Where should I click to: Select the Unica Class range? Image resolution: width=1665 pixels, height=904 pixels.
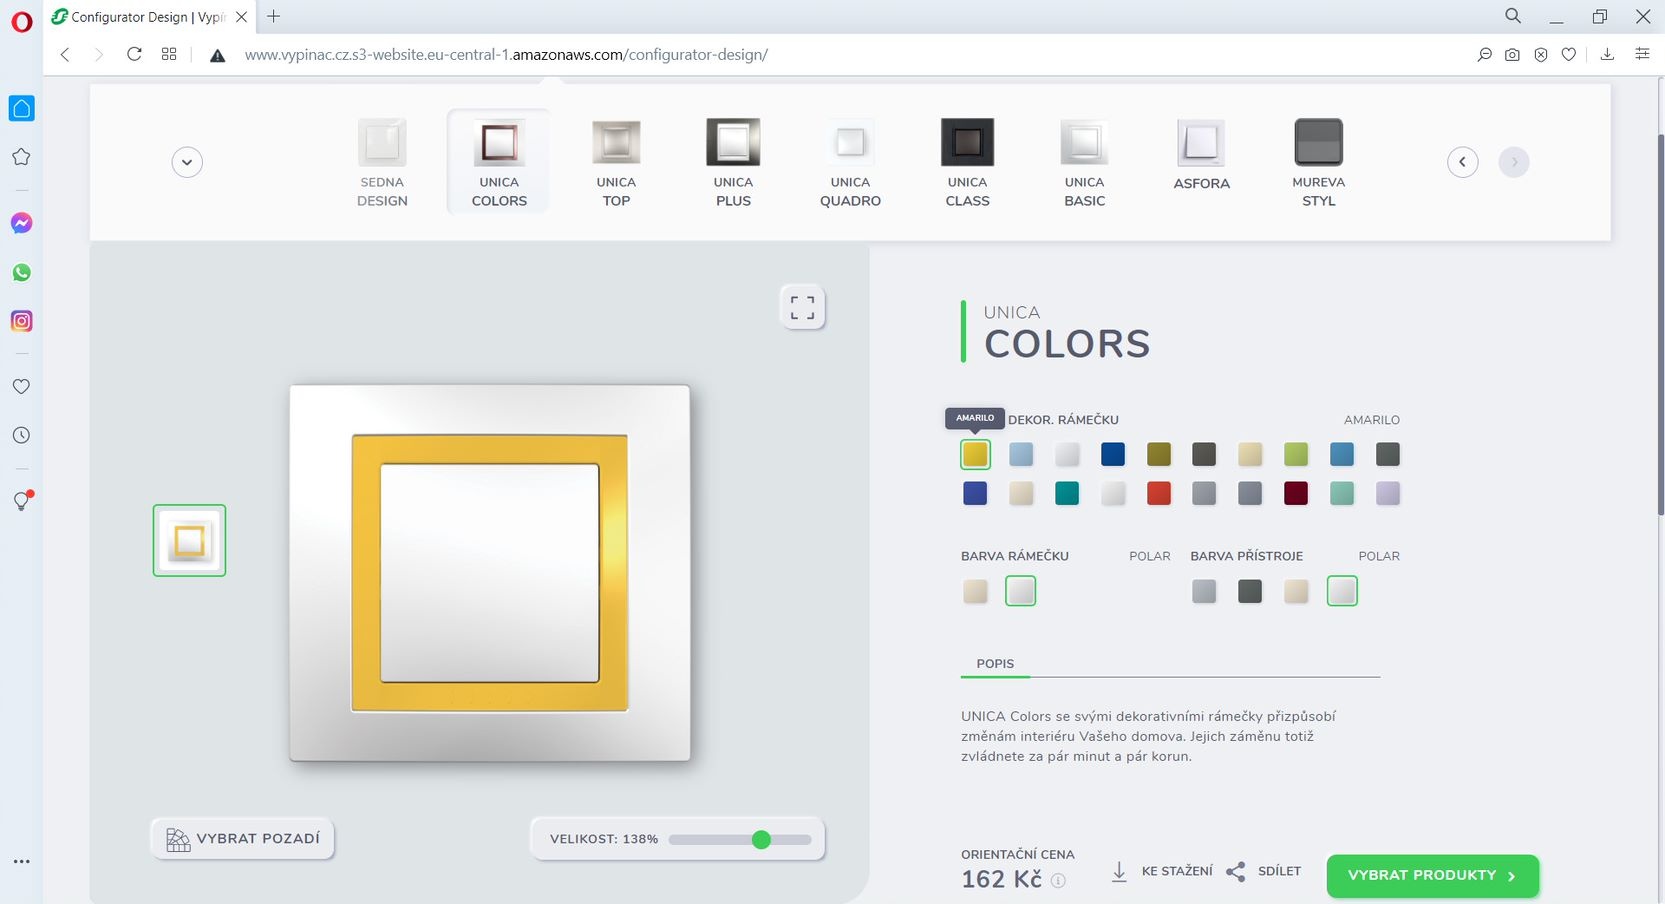(967, 163)
